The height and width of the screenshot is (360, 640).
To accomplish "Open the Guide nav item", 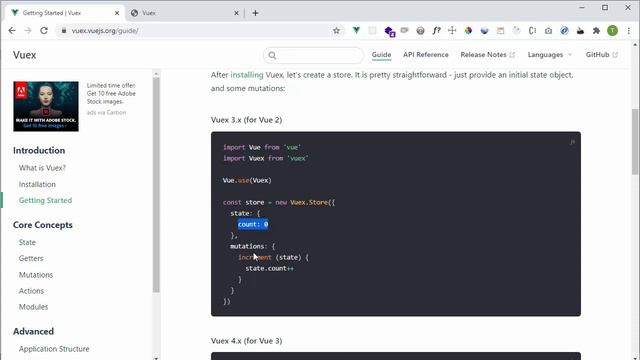I will click(x=381, y=55).
